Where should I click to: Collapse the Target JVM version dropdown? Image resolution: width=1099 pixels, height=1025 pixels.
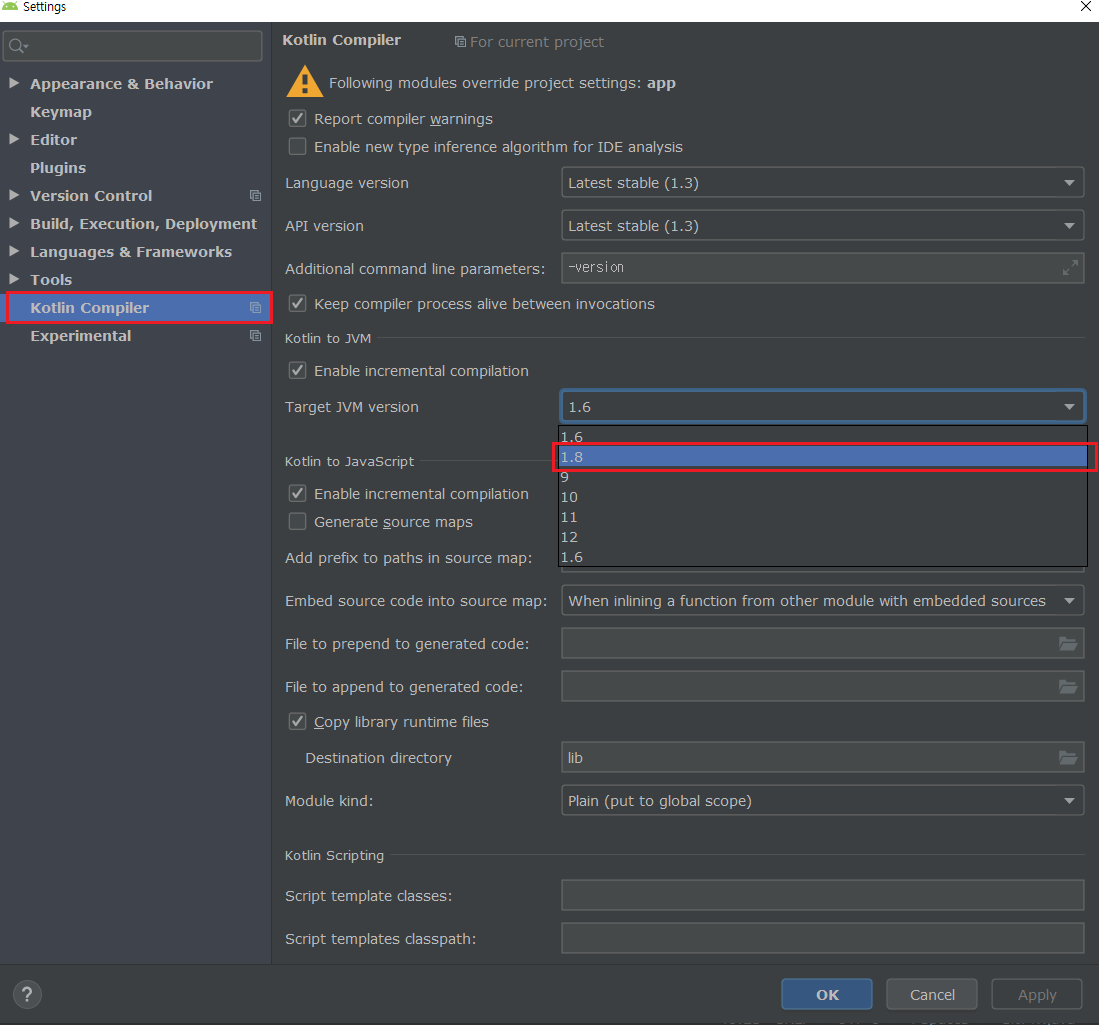822,407
